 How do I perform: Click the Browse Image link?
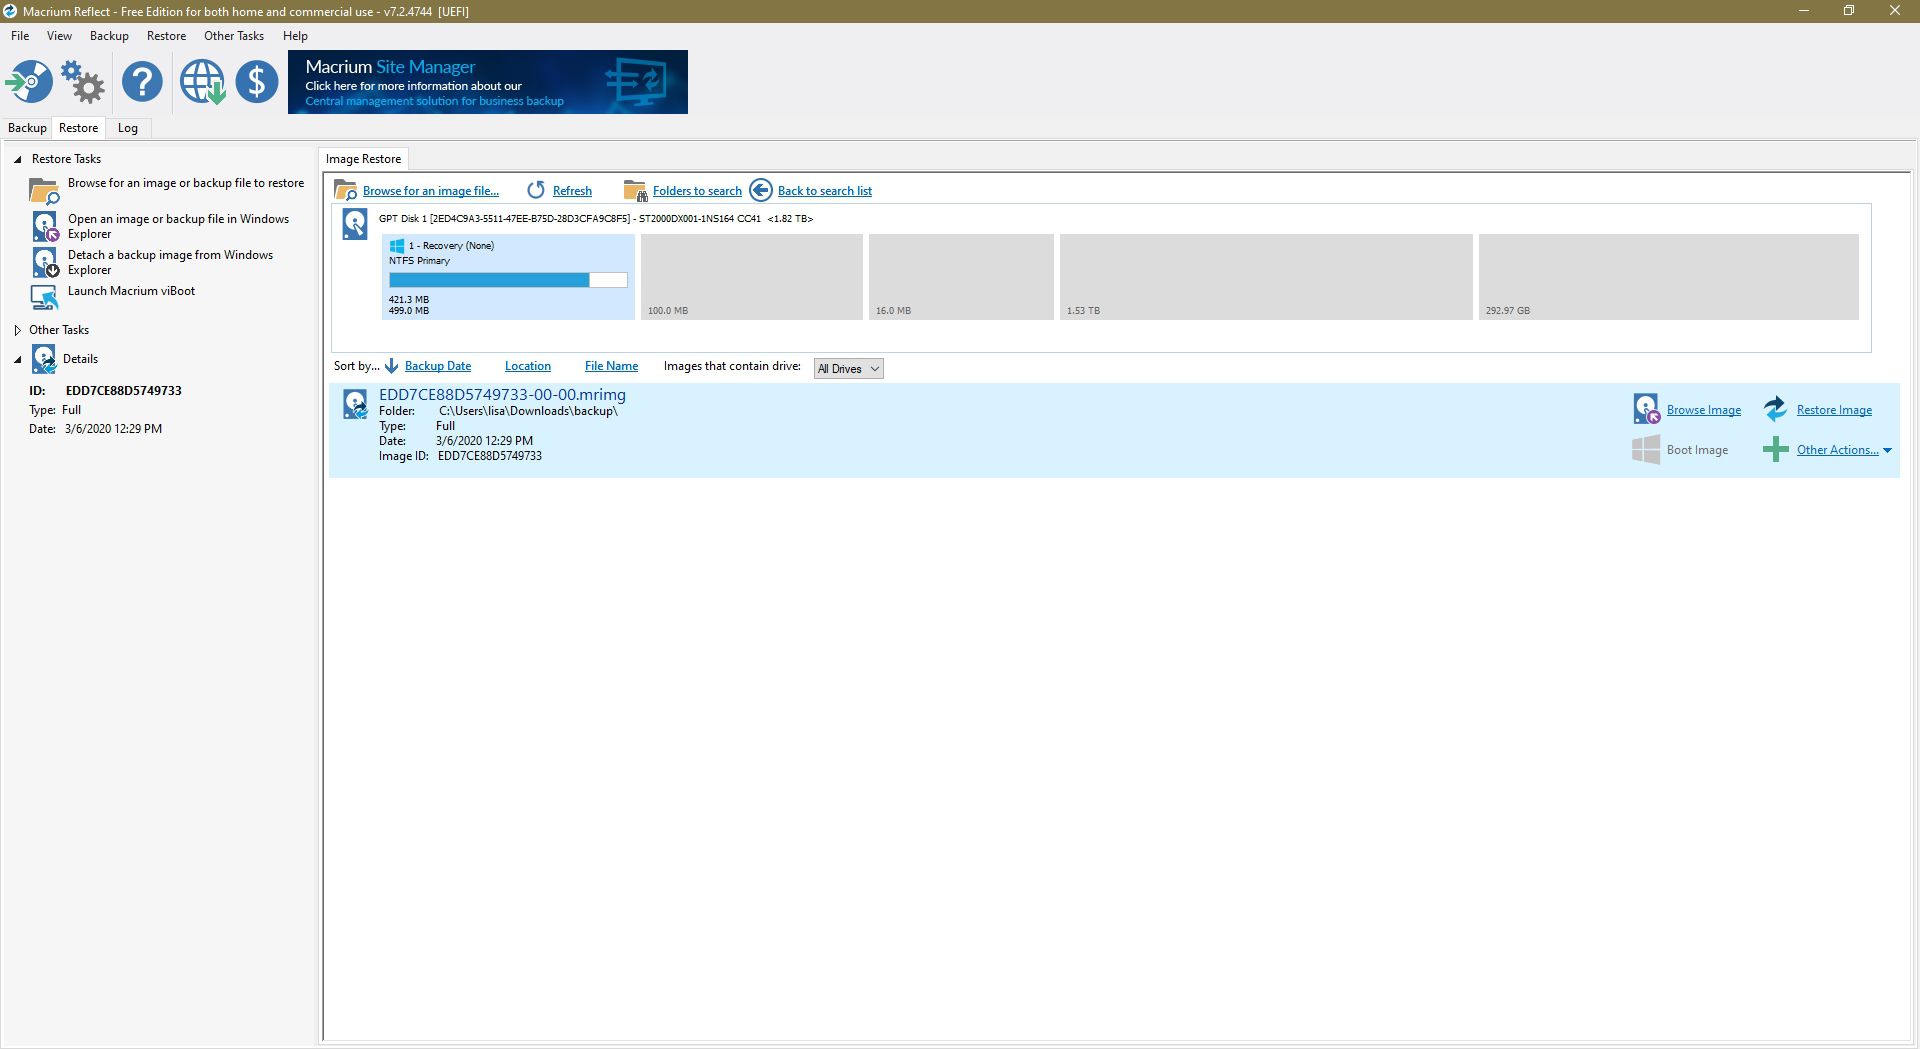pyautogui.click(x=1704, y=410)
